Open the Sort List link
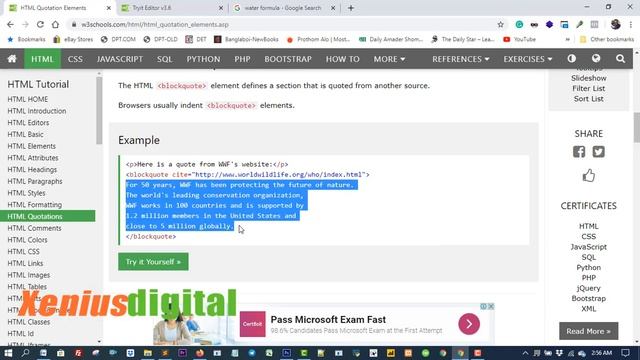 tap(589, 99)
